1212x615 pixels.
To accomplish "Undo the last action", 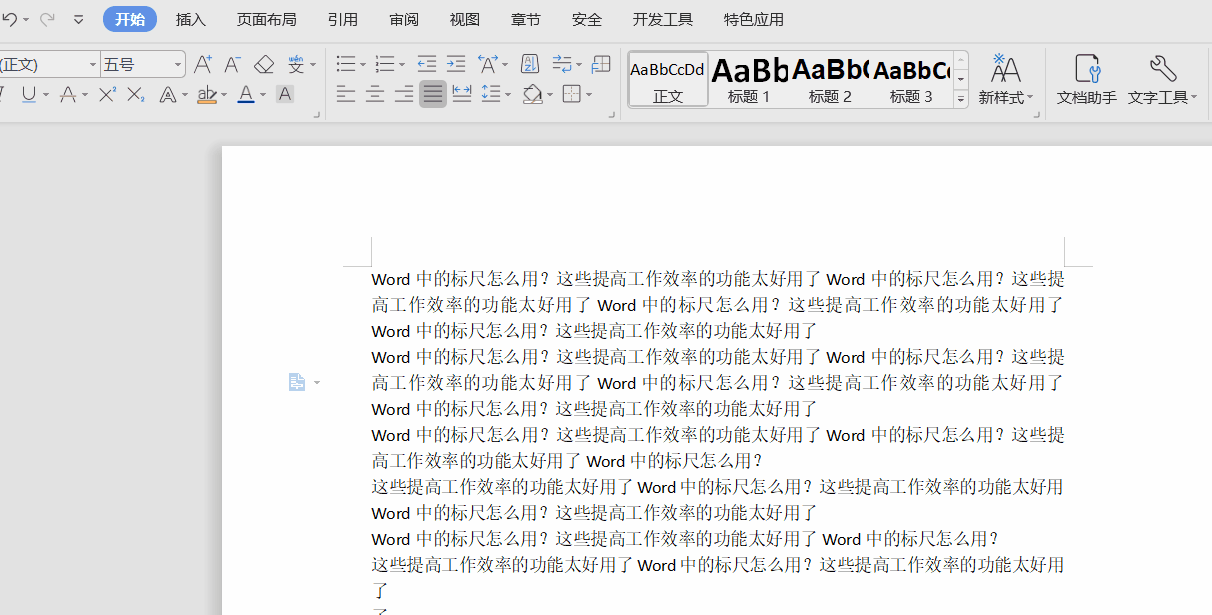I will (9, 19).
